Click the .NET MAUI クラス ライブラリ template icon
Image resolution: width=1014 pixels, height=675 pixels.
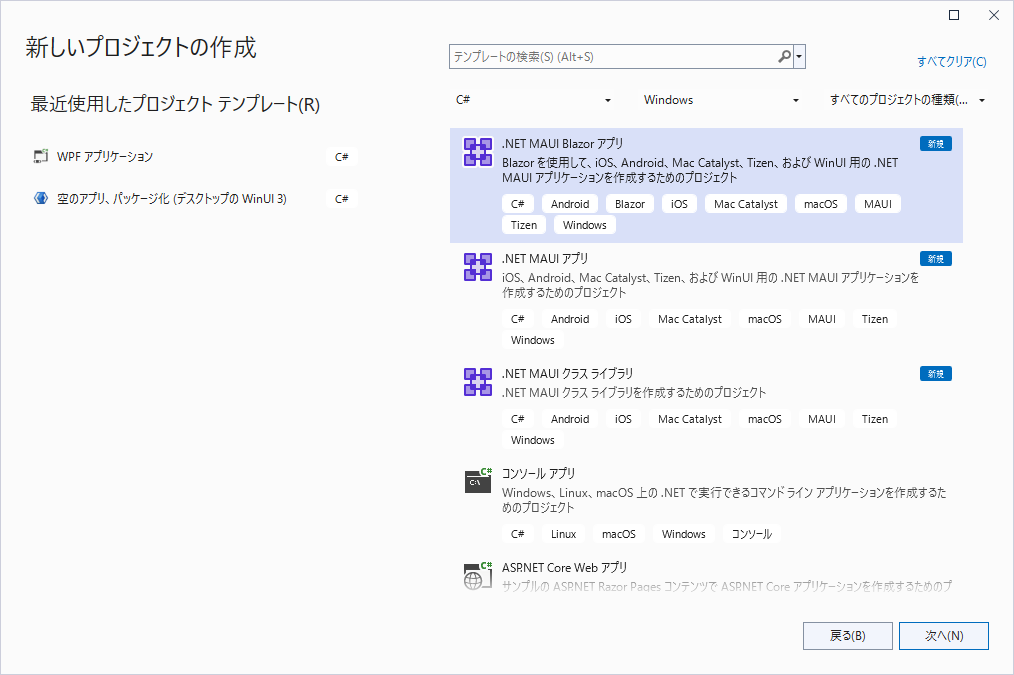pyautogui.click(x=478, y=382)
